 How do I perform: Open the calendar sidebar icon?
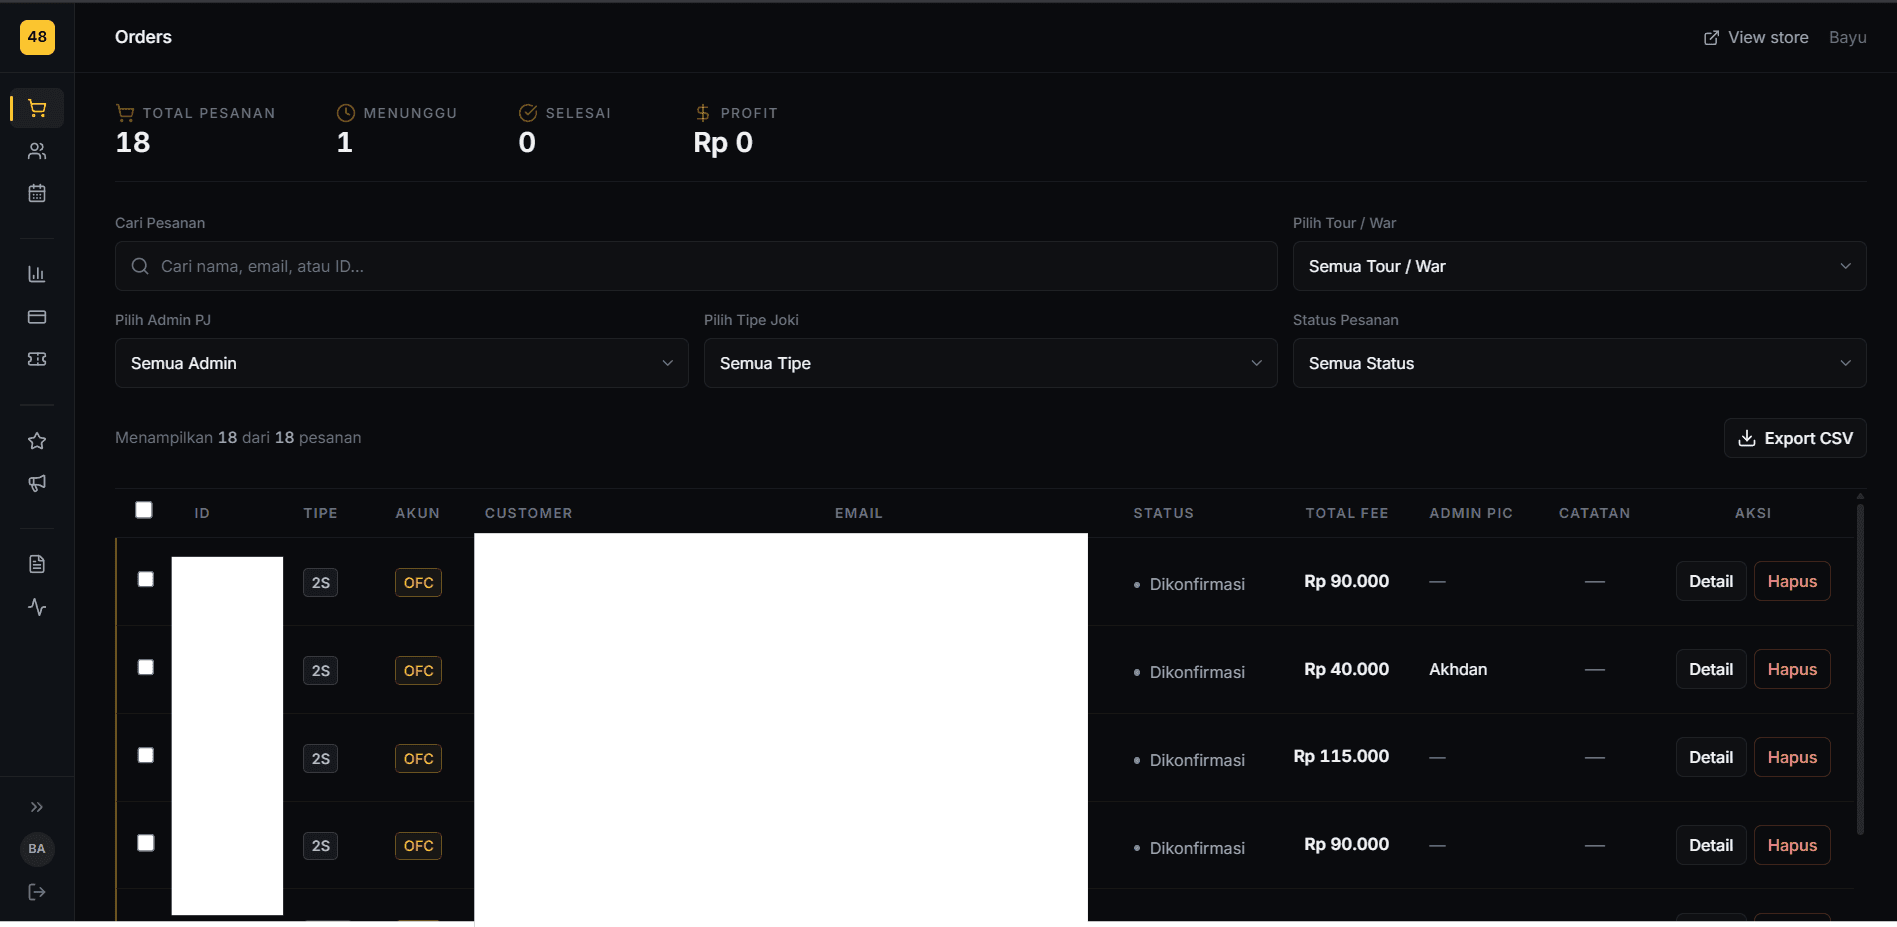[37, 193]
